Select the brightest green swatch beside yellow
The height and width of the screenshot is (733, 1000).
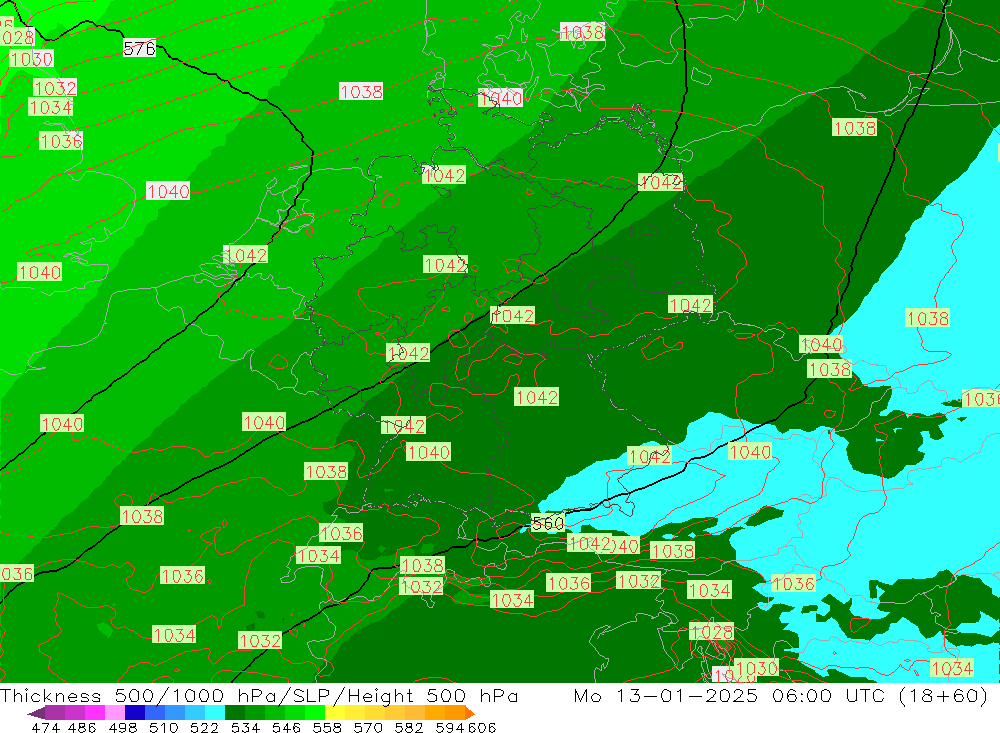click(x=315, y=713)
